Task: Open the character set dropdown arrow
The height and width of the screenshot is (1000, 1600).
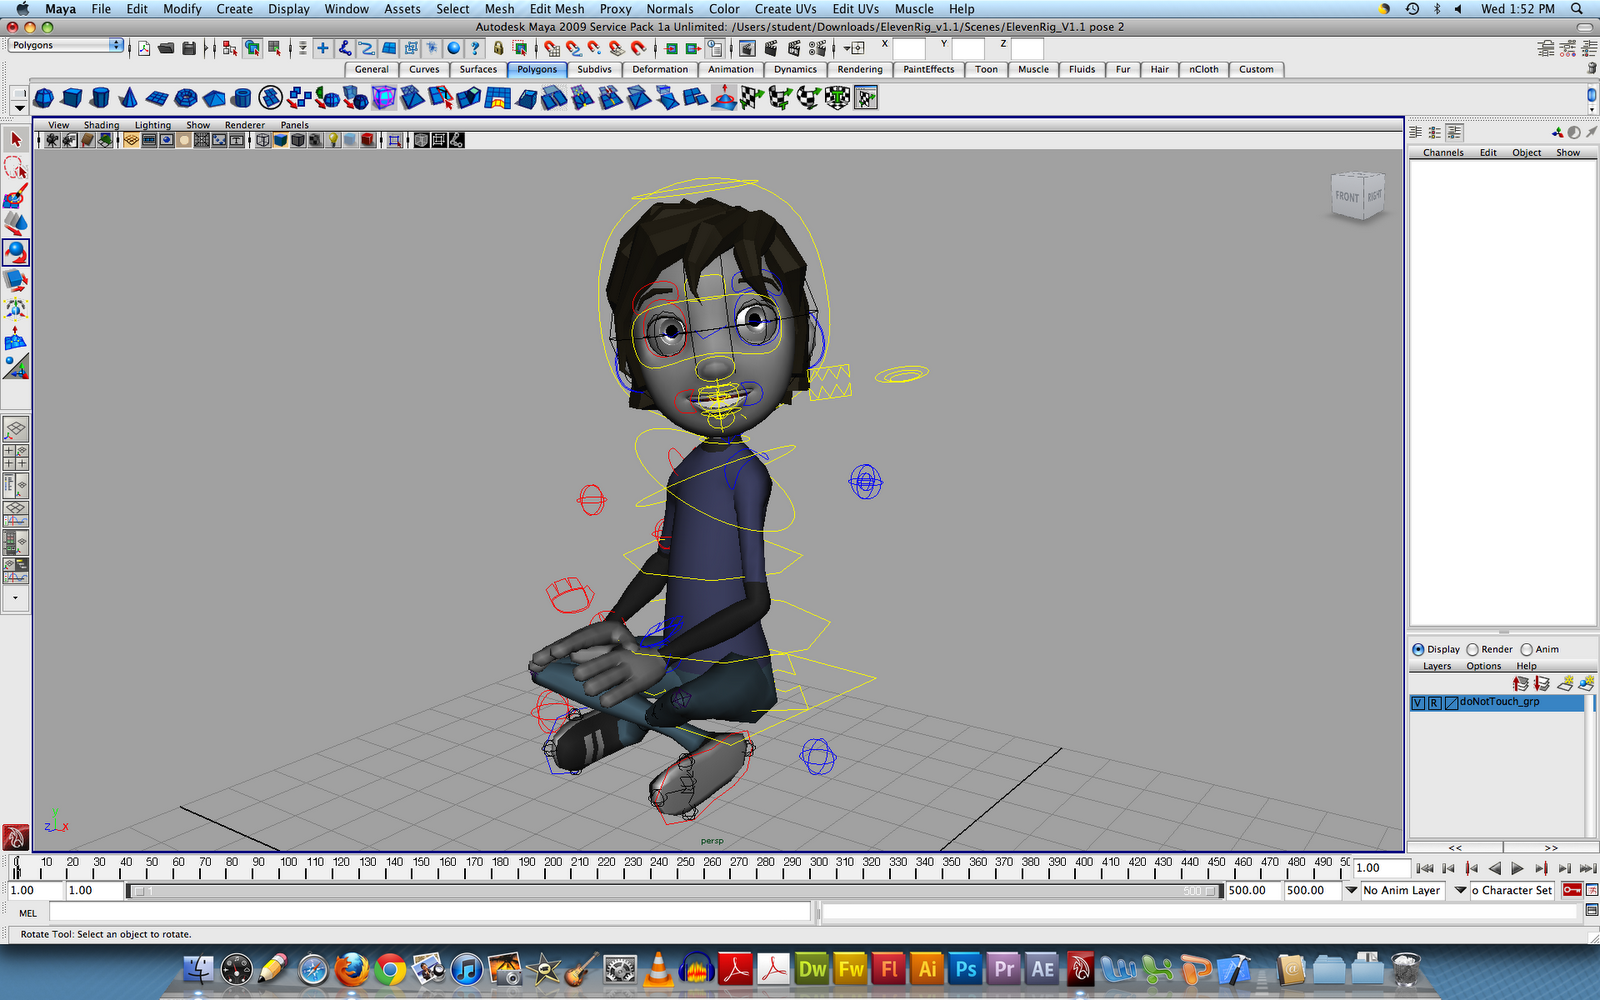Action: point(1460,890)
